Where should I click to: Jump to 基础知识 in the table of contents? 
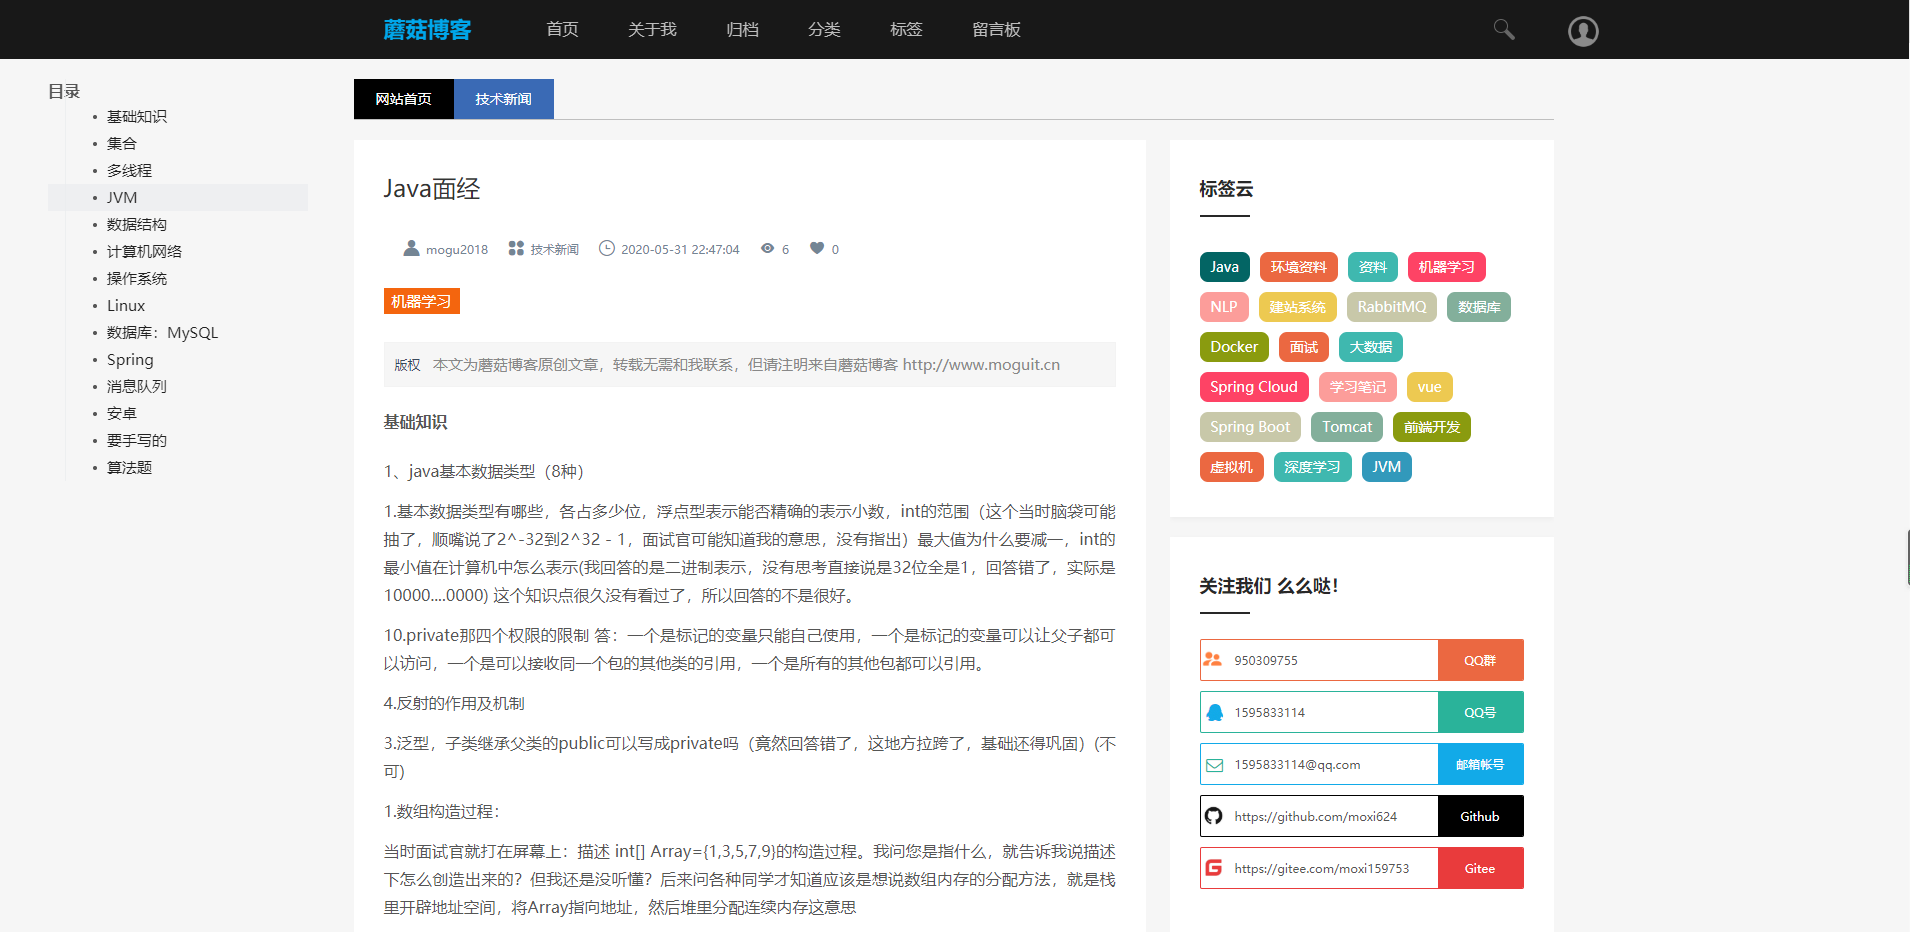pos(137,117)
